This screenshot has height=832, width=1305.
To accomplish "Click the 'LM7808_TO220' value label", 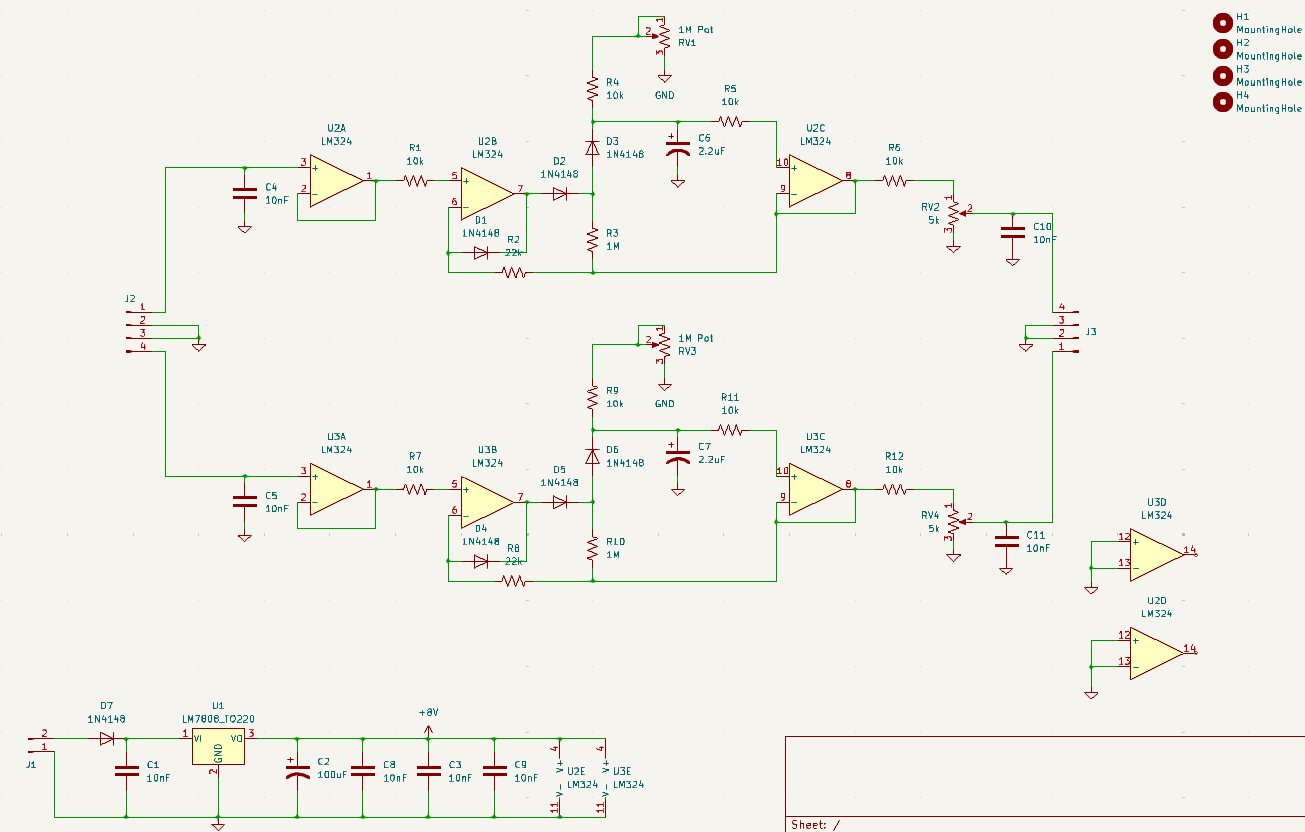I will pyautogui.click(x=218, y=719).
